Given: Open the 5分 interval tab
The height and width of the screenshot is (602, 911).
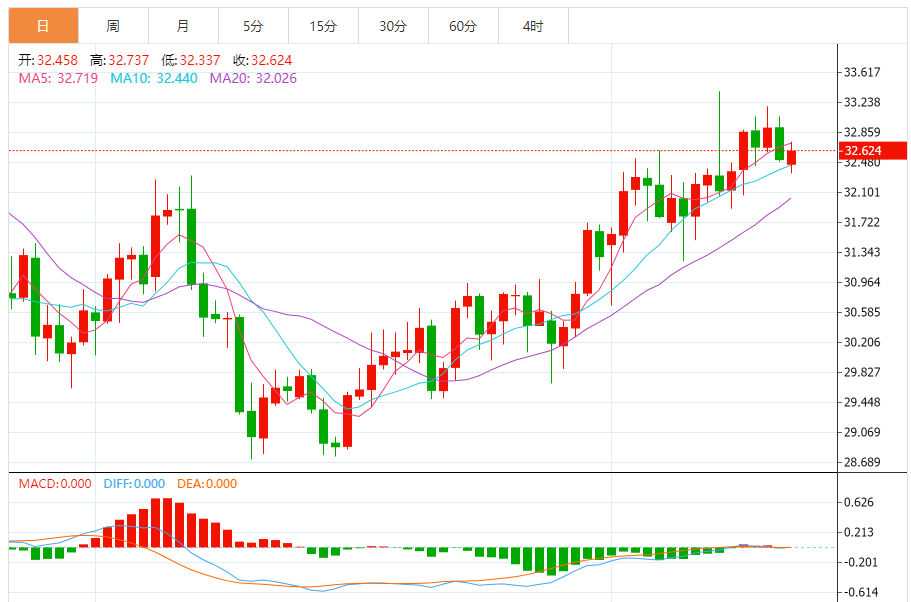Looking at the screenshot, I should tap(253, 26).
